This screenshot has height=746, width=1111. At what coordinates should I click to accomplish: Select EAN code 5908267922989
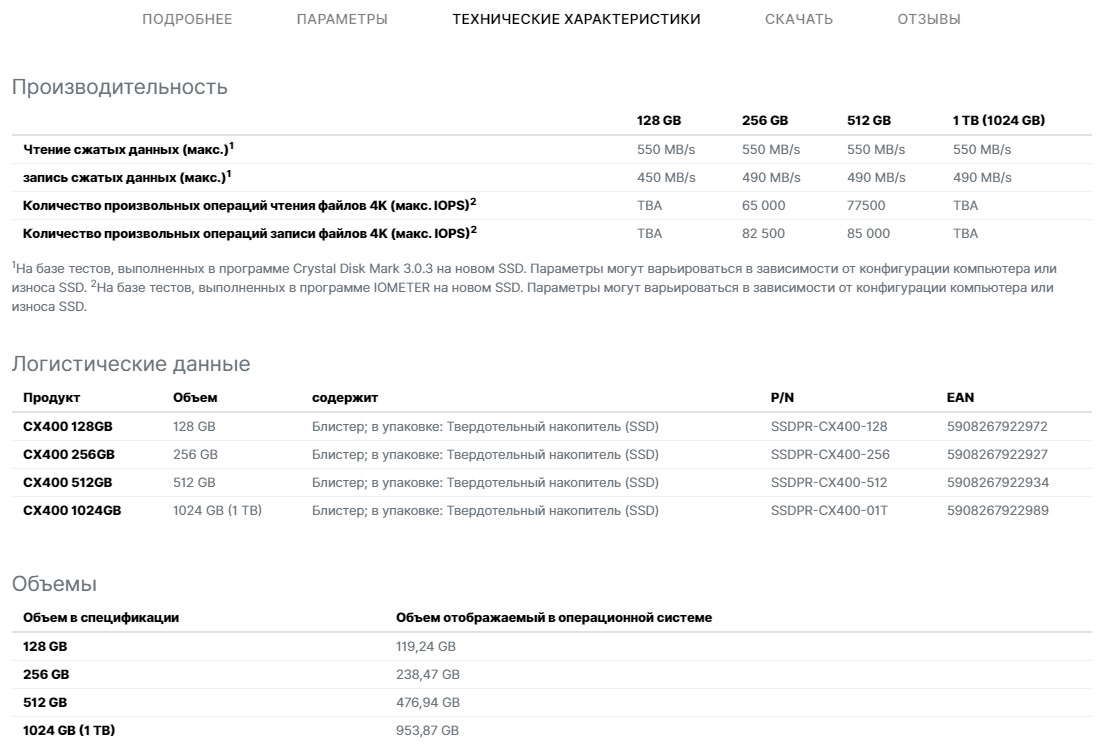pyautogui.click(x=998, y=511)
